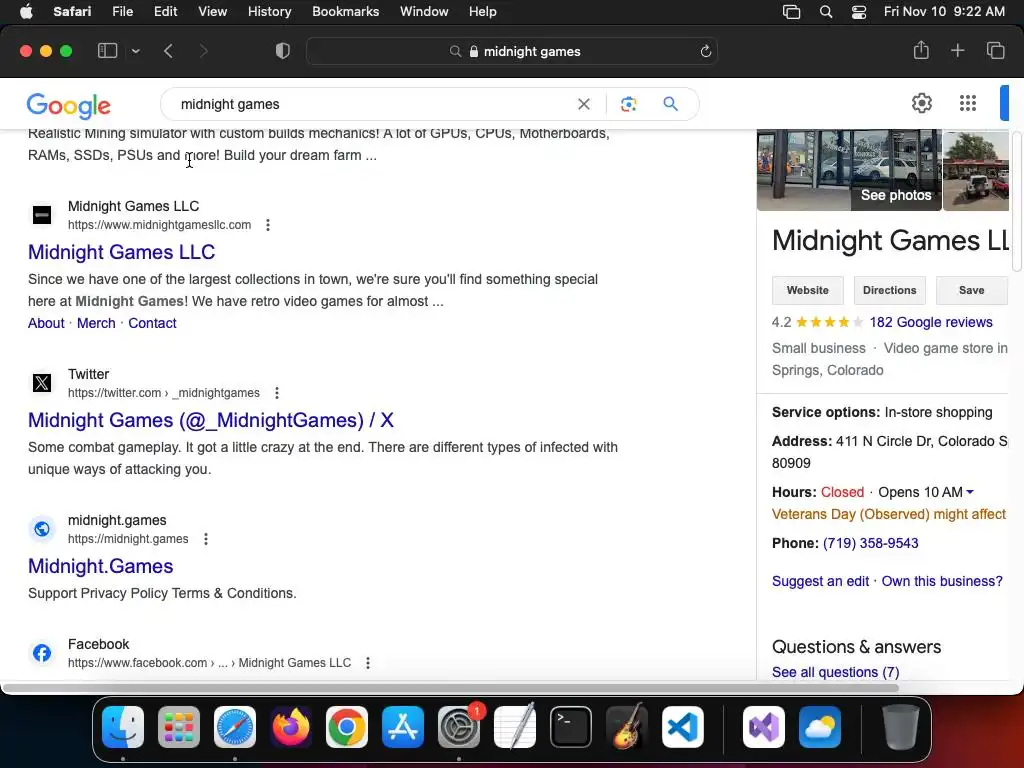The height and width of the screenshot is (768, 1024).
Task: Open Launchpad from the Dock
Action: click(x=179, y=727)
